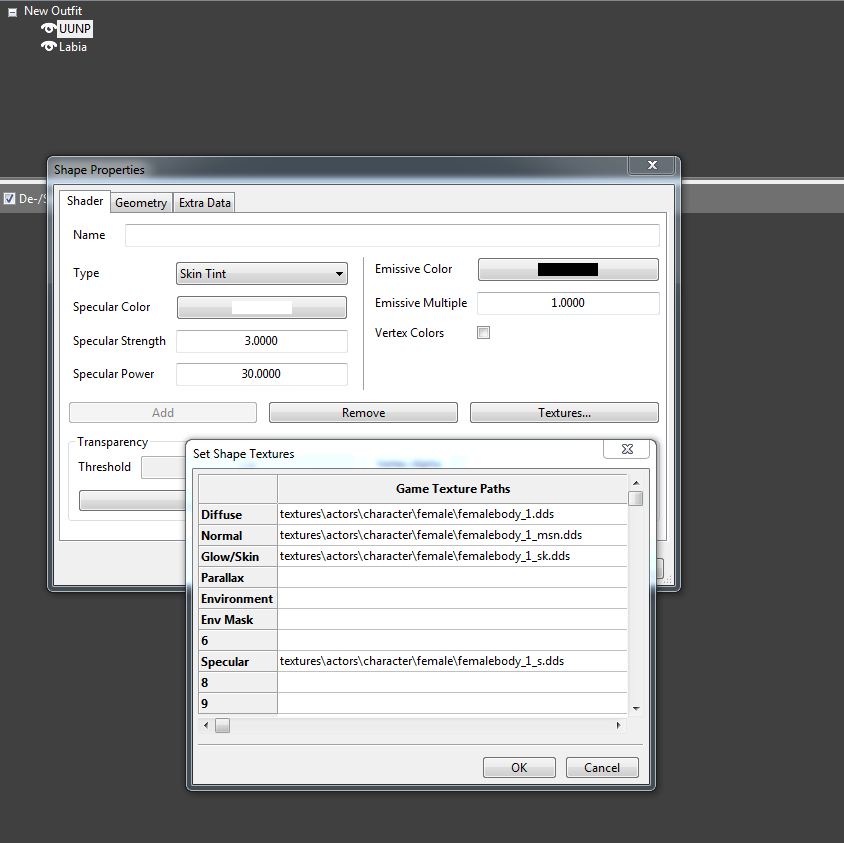
Task: Select the Labia shape in tree
Action: (73, 47)
